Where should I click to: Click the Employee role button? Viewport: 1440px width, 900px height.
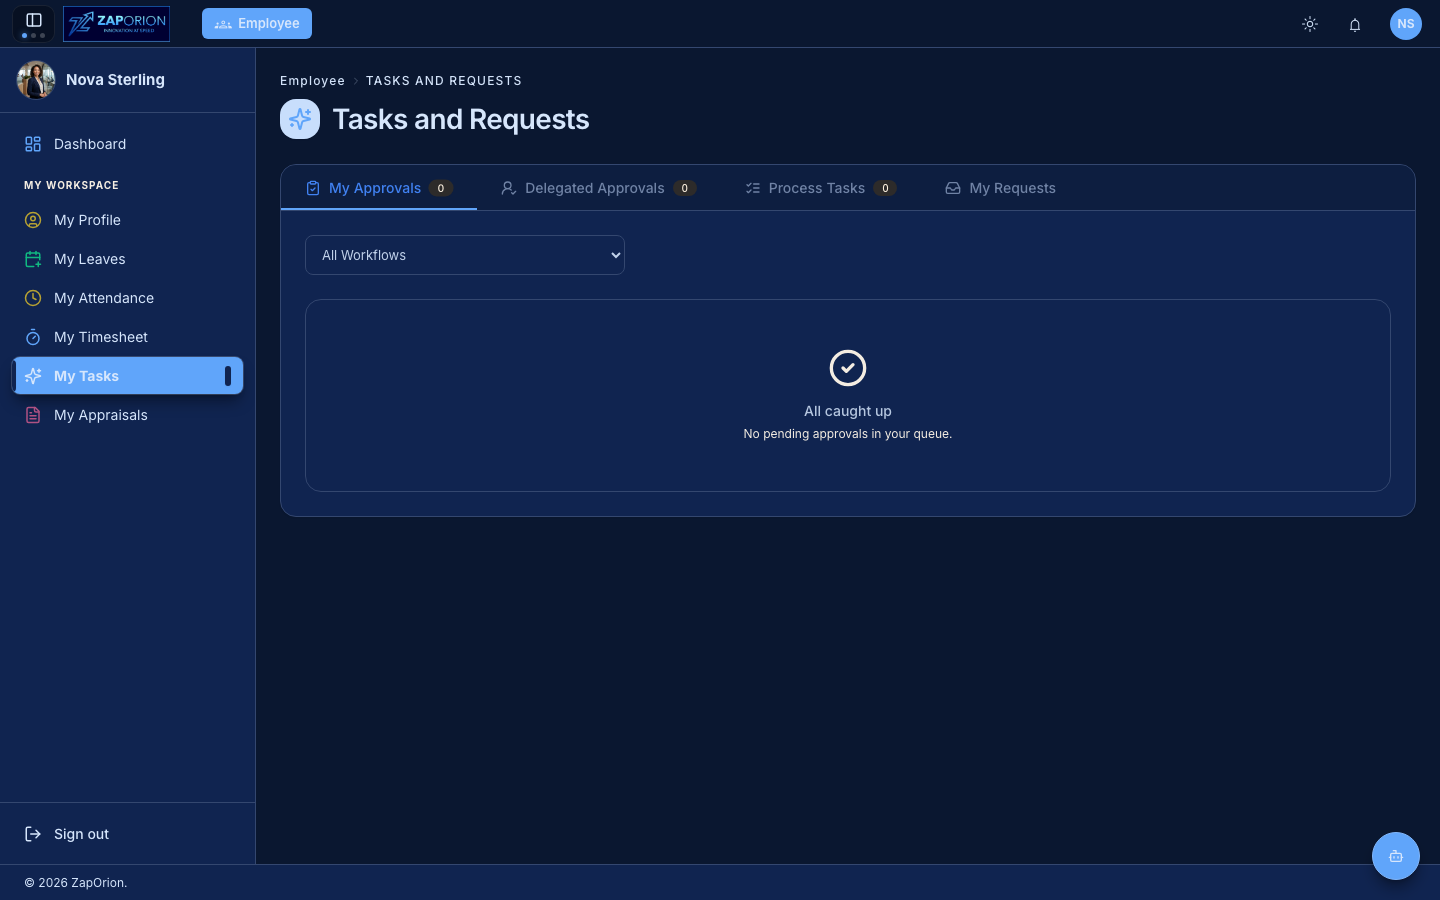257,23
